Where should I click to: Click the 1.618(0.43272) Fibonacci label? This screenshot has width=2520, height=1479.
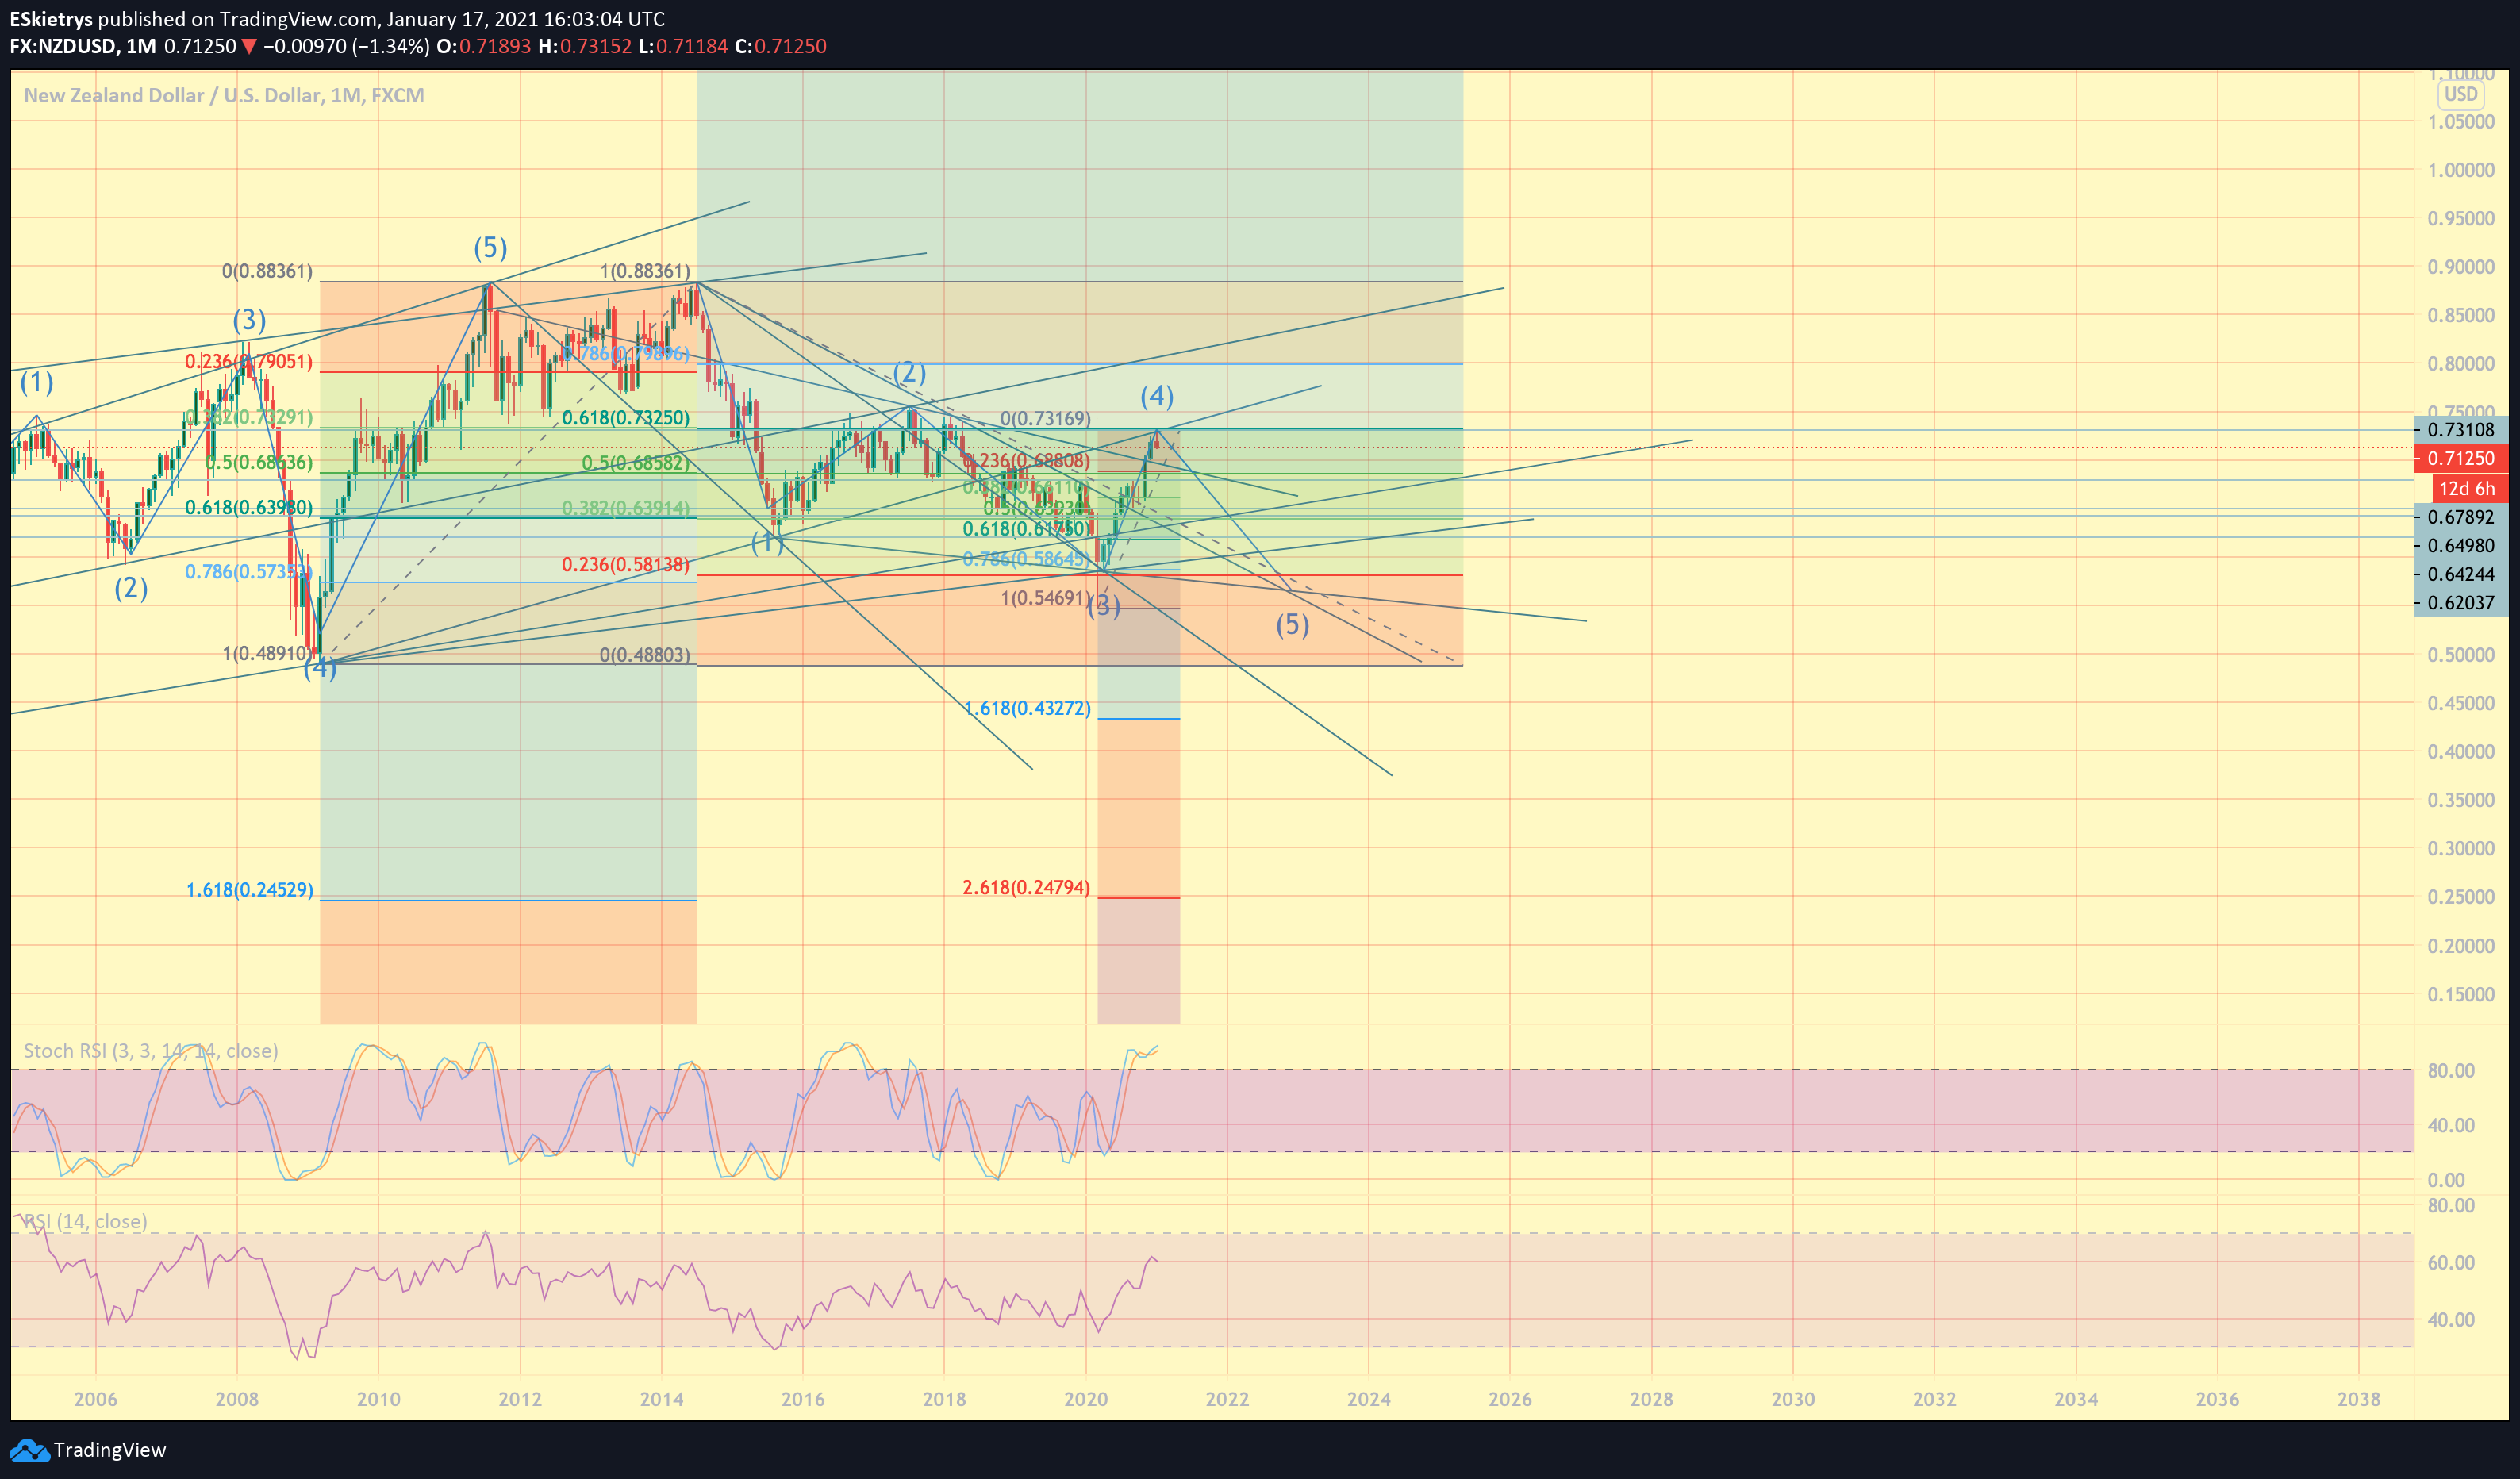pyautogui.click(x=1027, y=708)
